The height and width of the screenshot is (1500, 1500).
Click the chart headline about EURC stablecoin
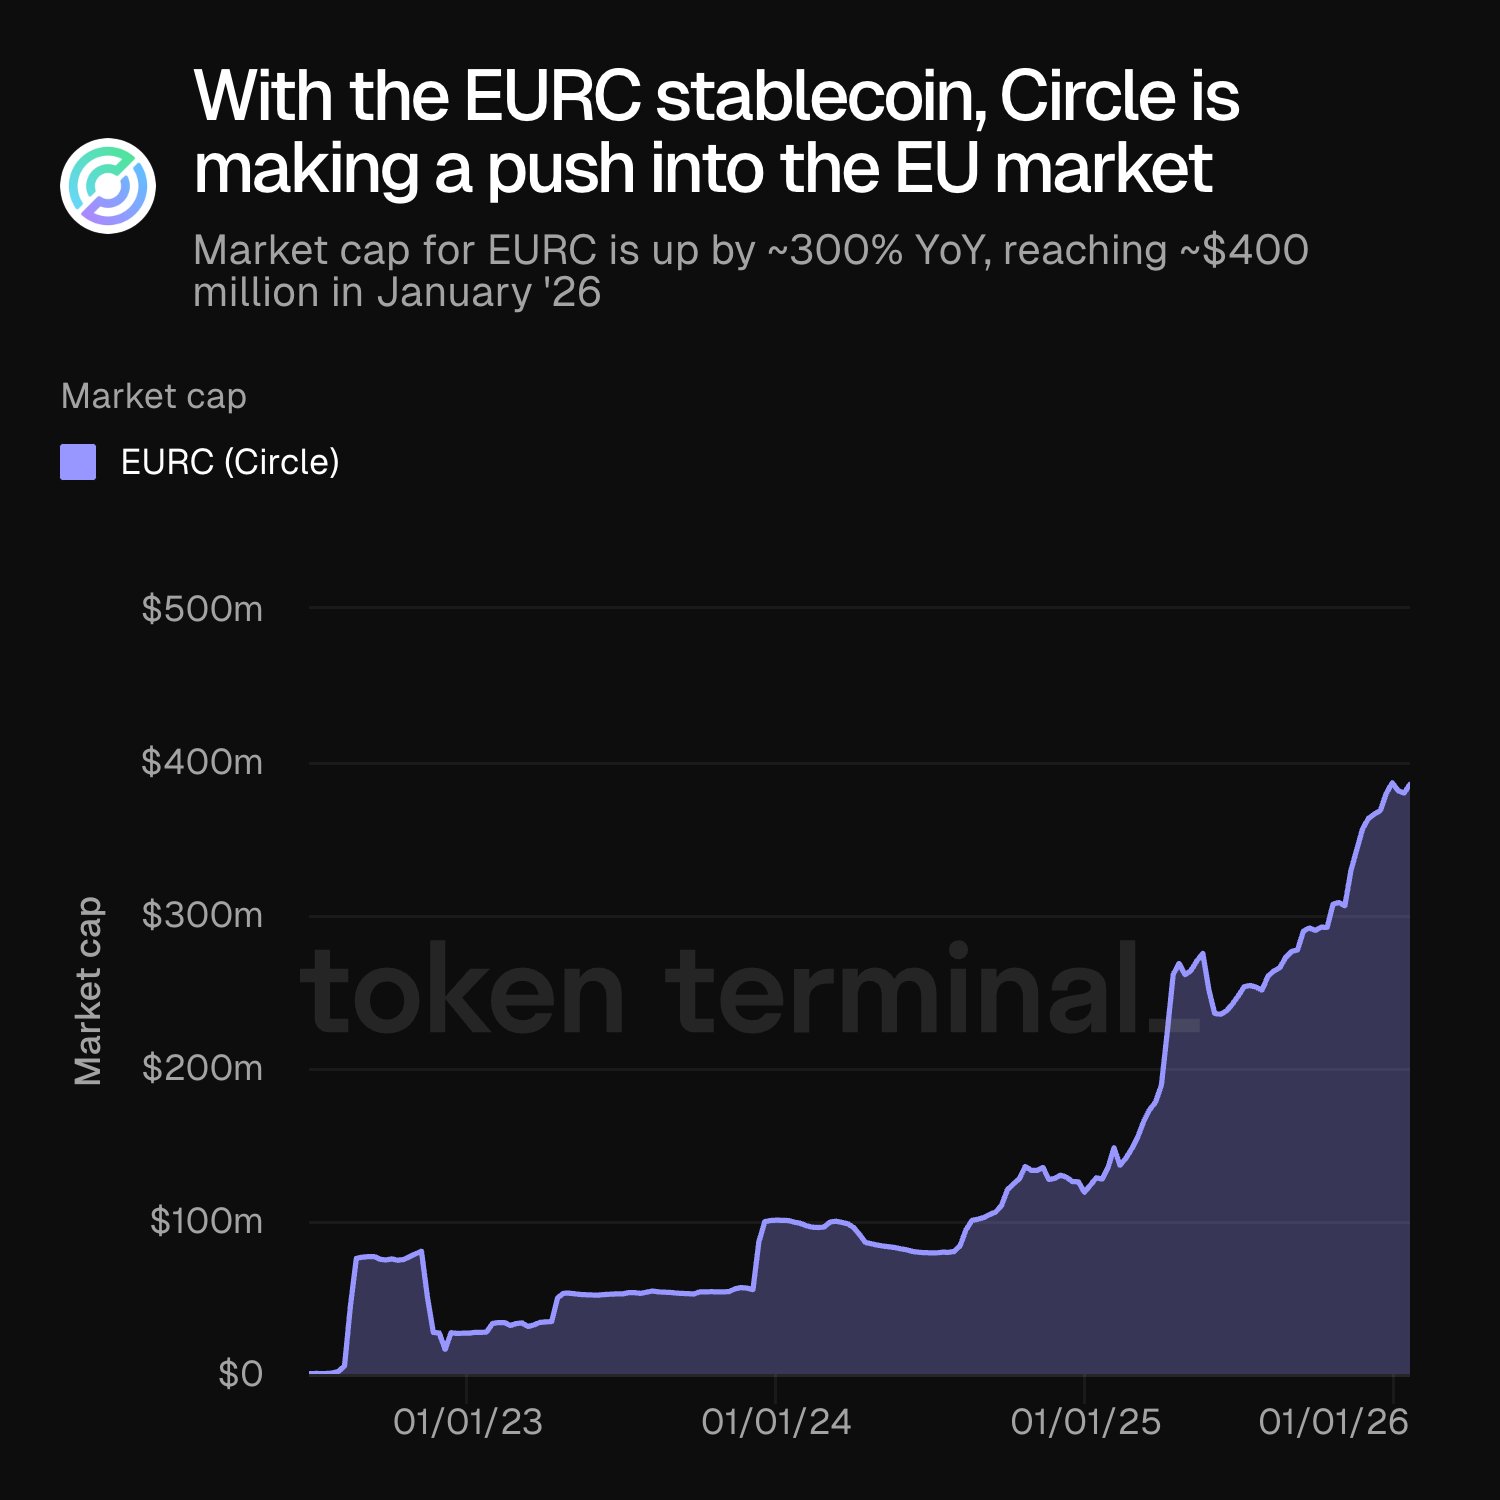click(716, 132)
